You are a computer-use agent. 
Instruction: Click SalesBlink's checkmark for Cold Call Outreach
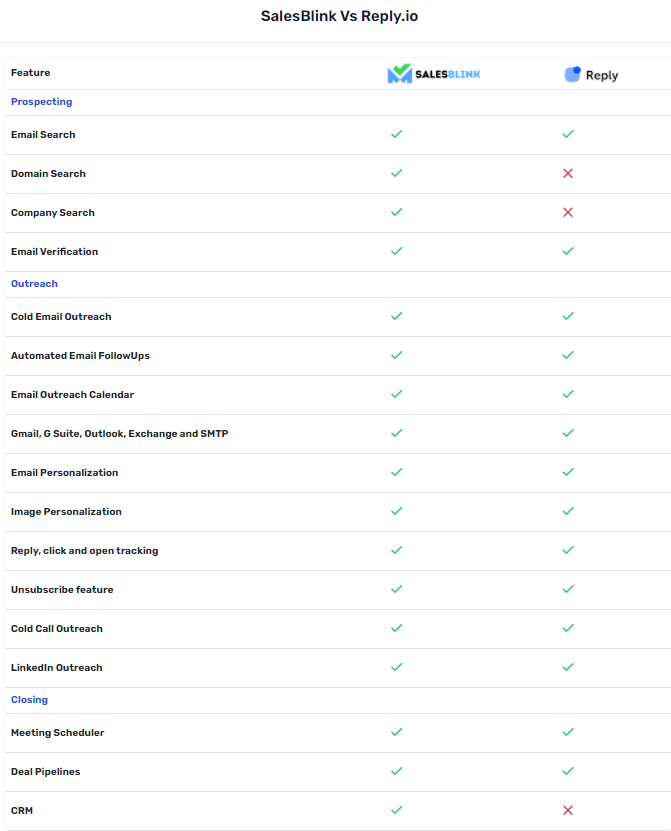click(x=396, y=628)
